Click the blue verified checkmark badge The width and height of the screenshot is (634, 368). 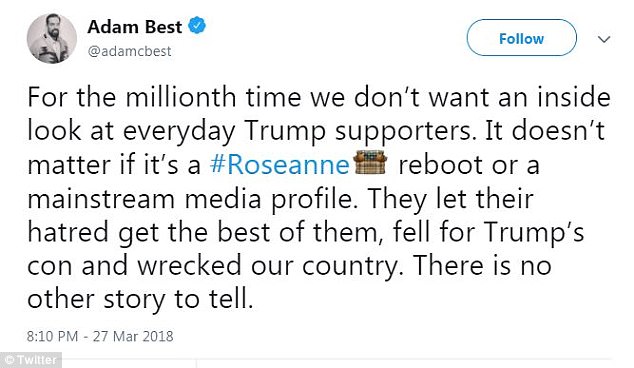(x=197, y=25)
